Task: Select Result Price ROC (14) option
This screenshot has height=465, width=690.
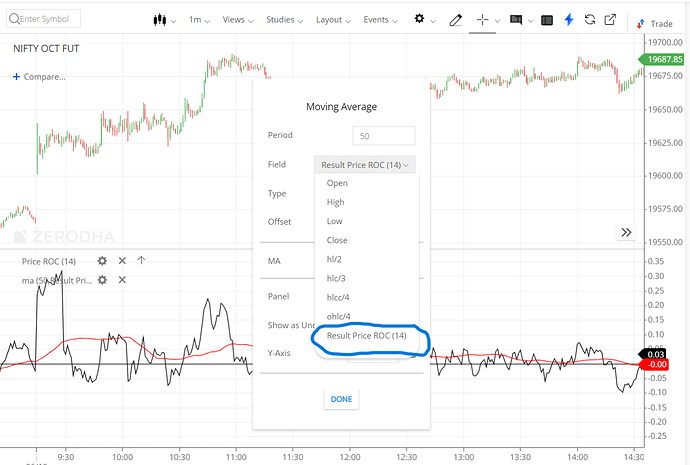Action: (x=366, y=335)
